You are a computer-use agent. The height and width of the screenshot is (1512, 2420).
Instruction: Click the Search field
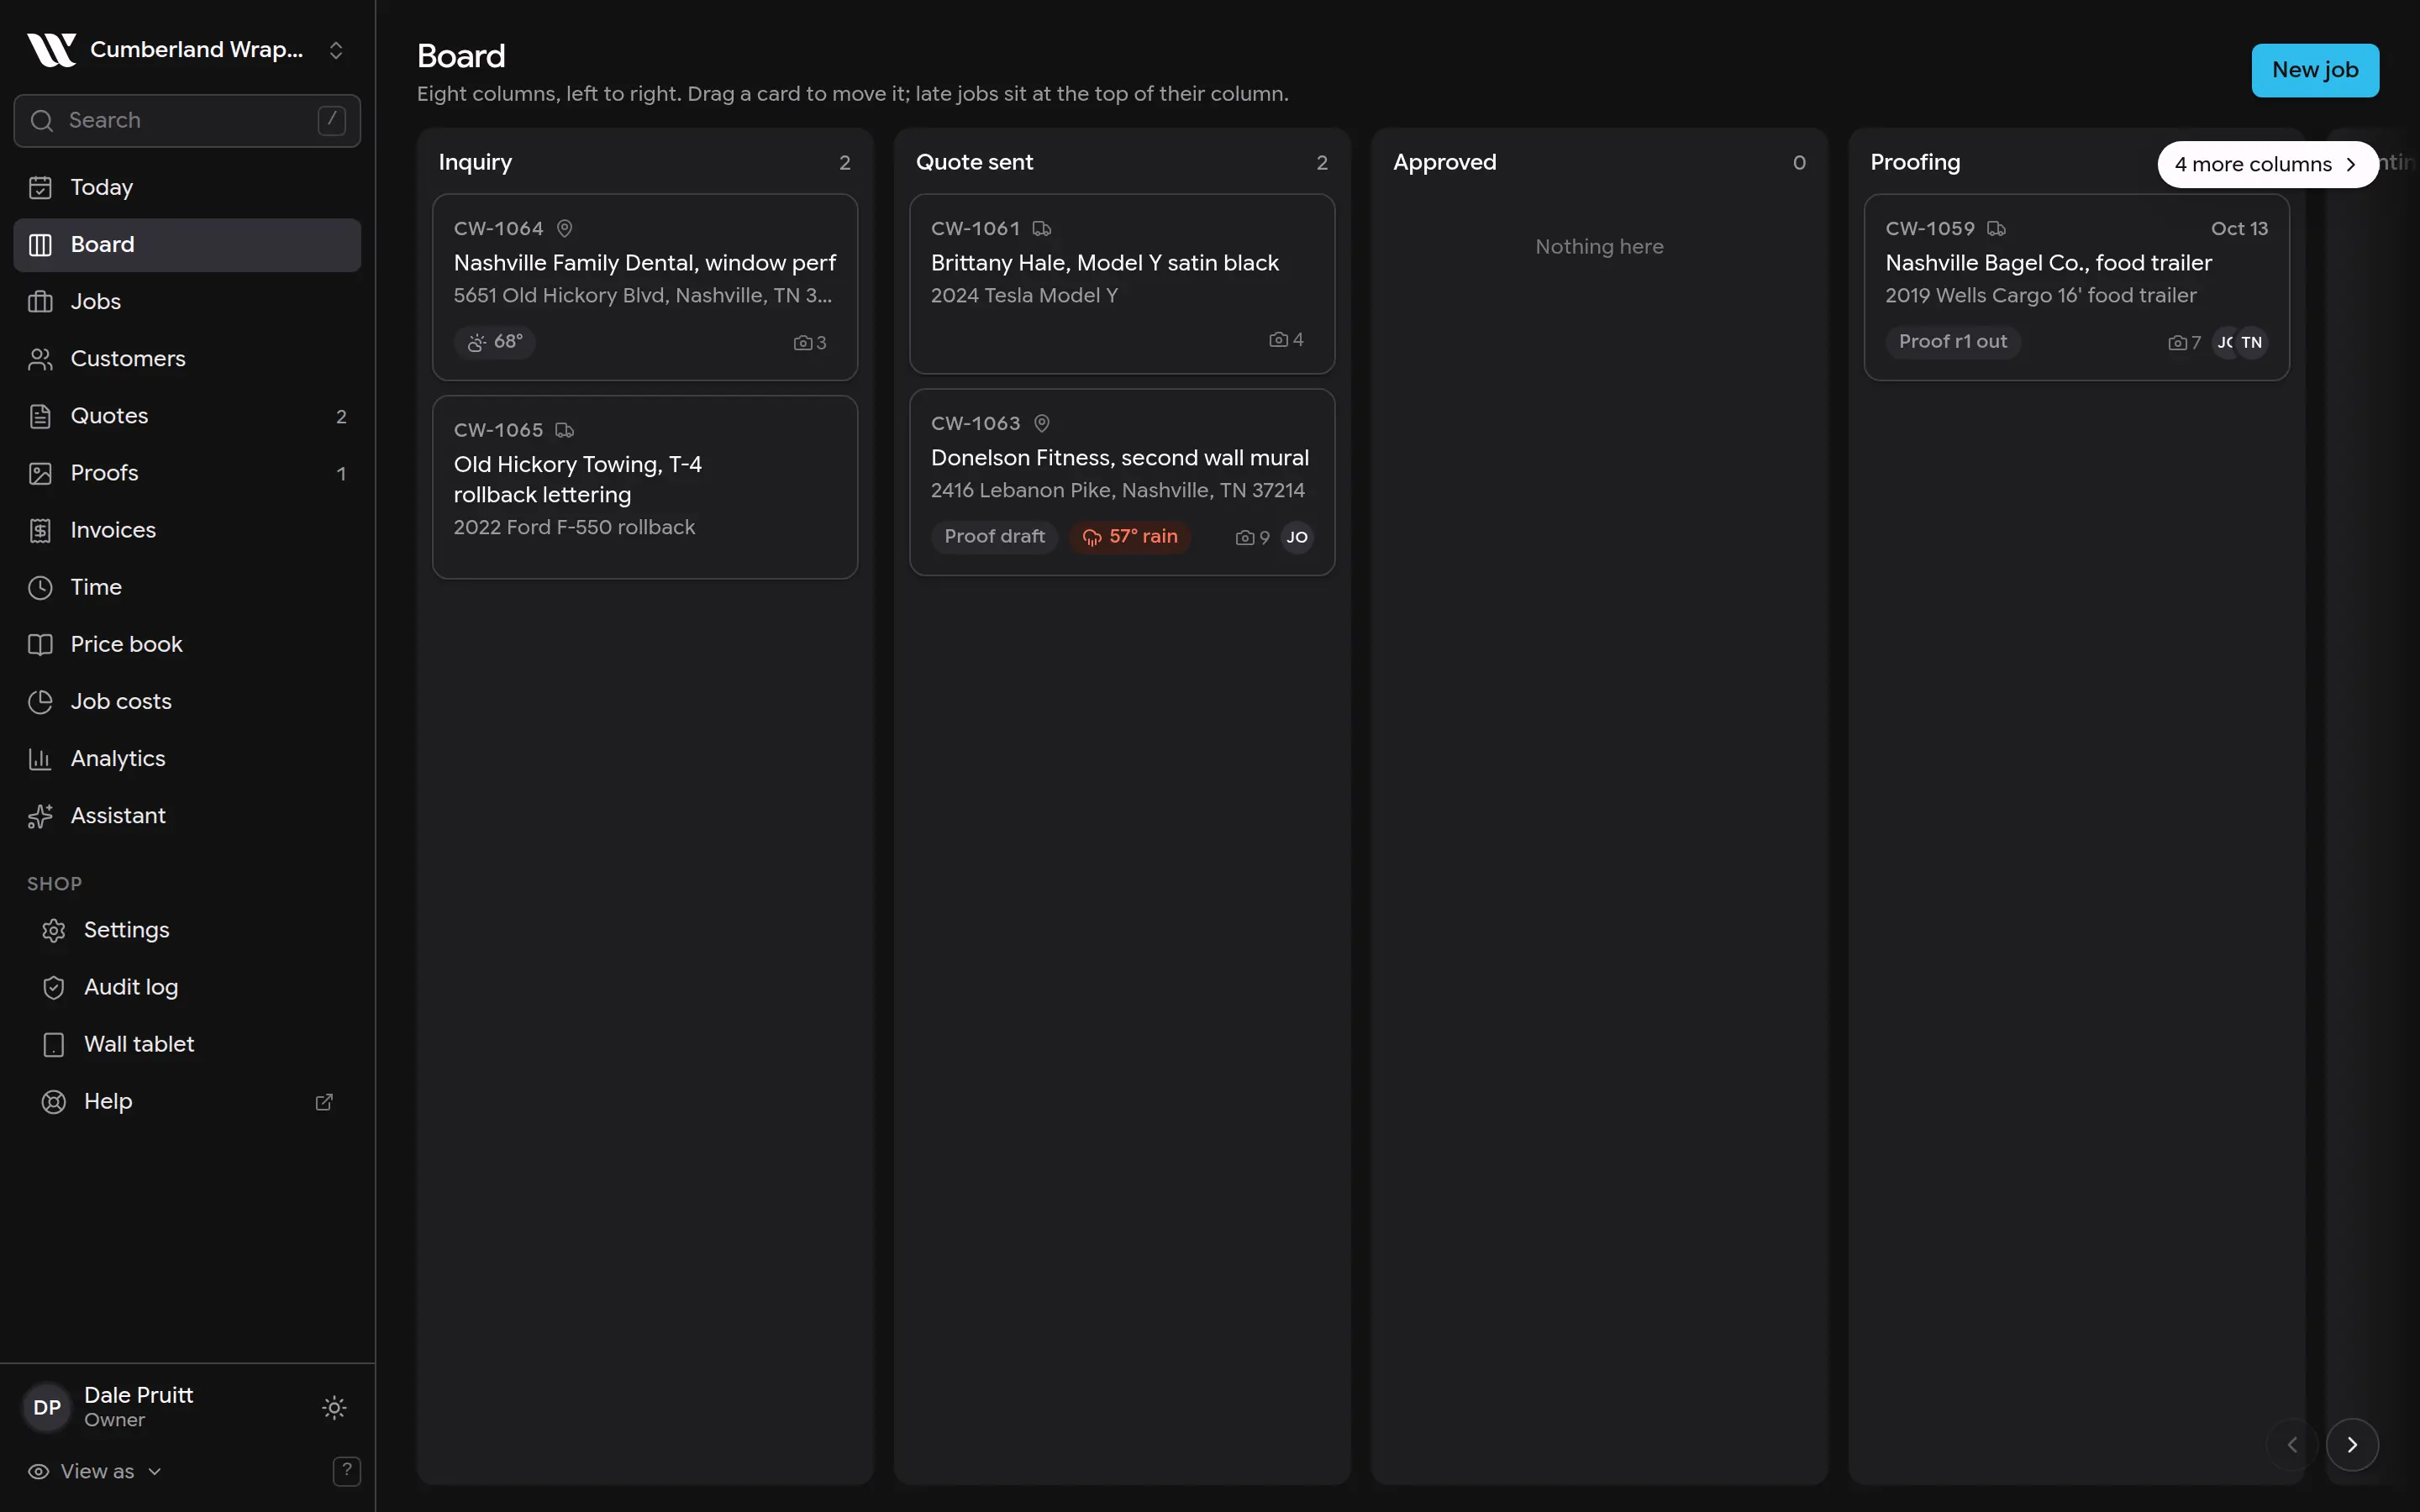coord(187,121)
